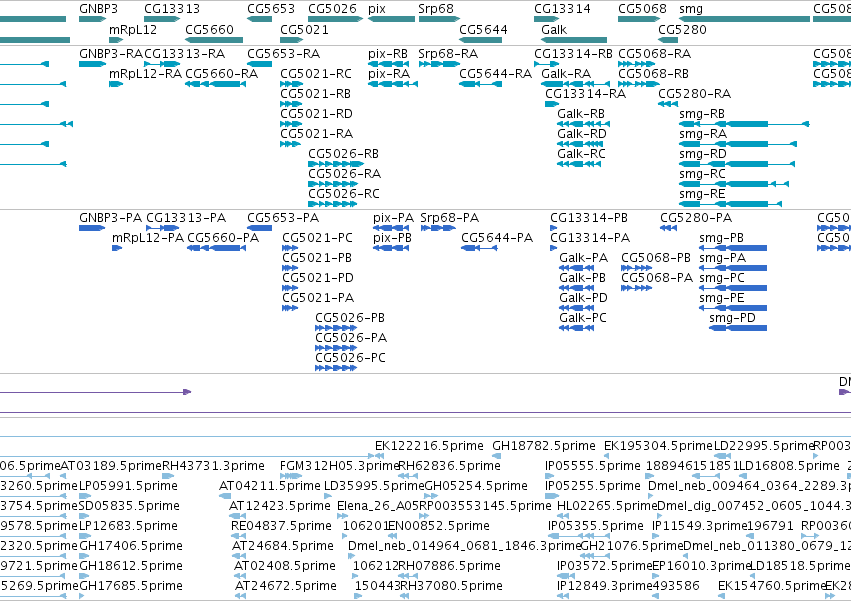Viewport: 851px width, 601px height.
Task: Select transcript CG5026-RB
Action: (x=336, y=164)
